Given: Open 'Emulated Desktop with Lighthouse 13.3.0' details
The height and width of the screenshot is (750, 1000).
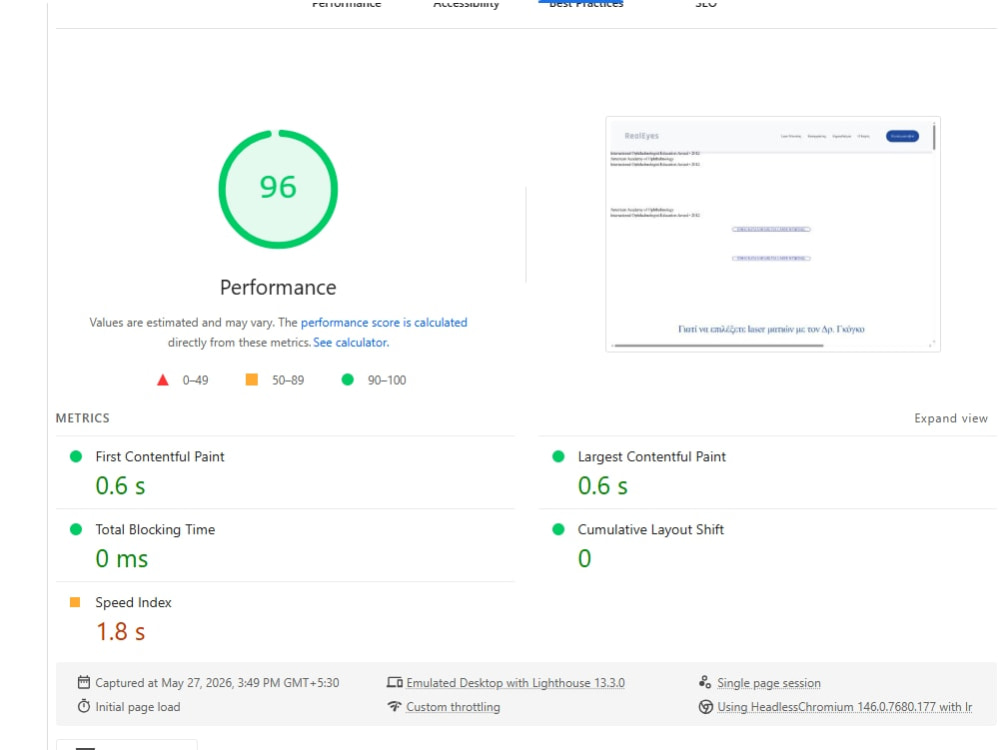Looking at the screenshot, I should [x=515, y=682].
